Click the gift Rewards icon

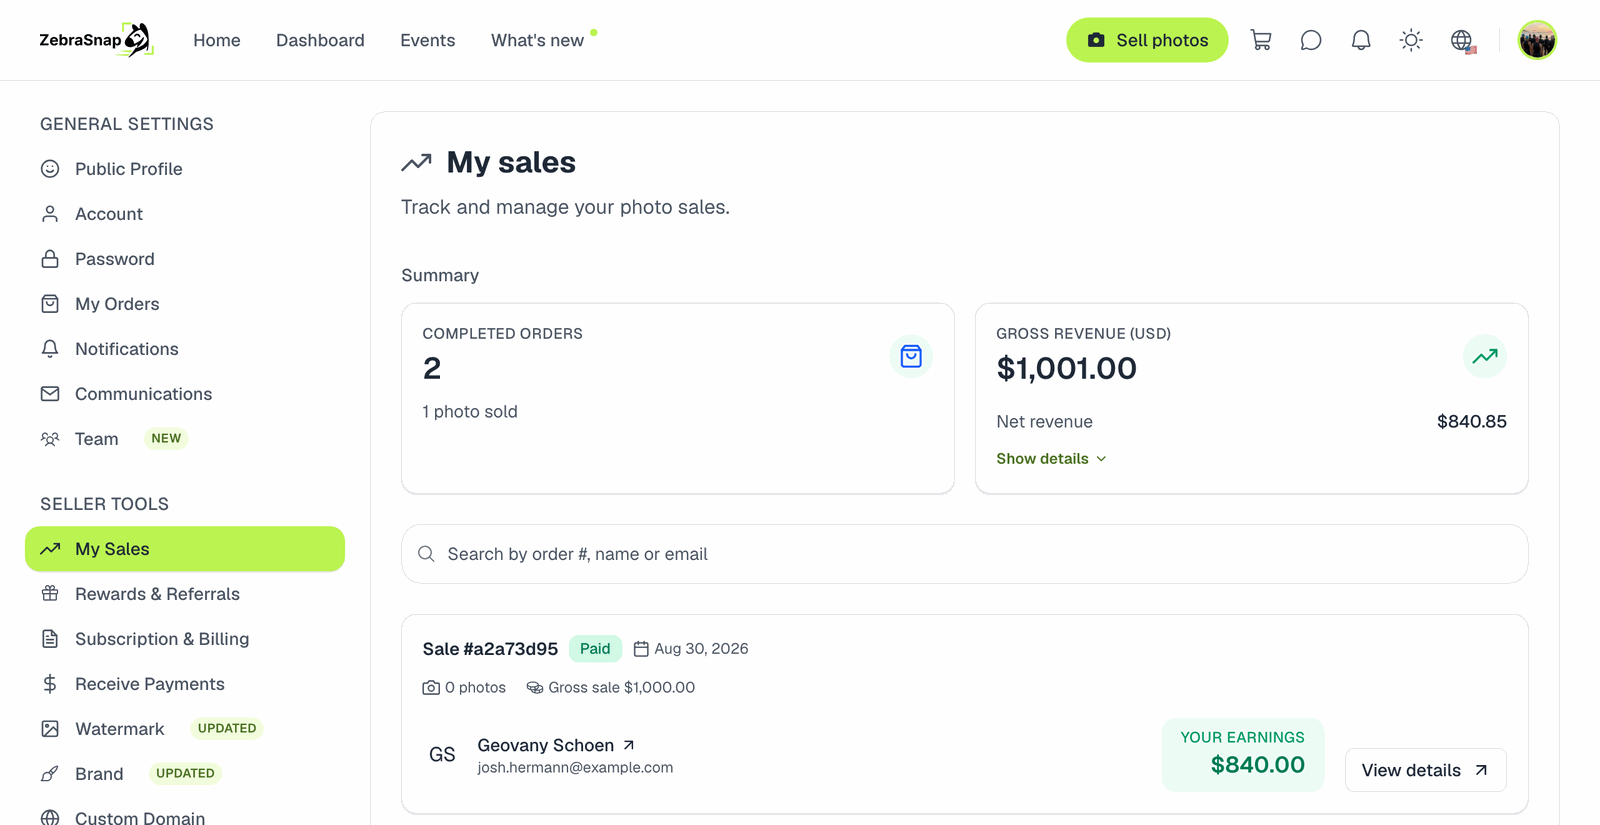point(50,594)
